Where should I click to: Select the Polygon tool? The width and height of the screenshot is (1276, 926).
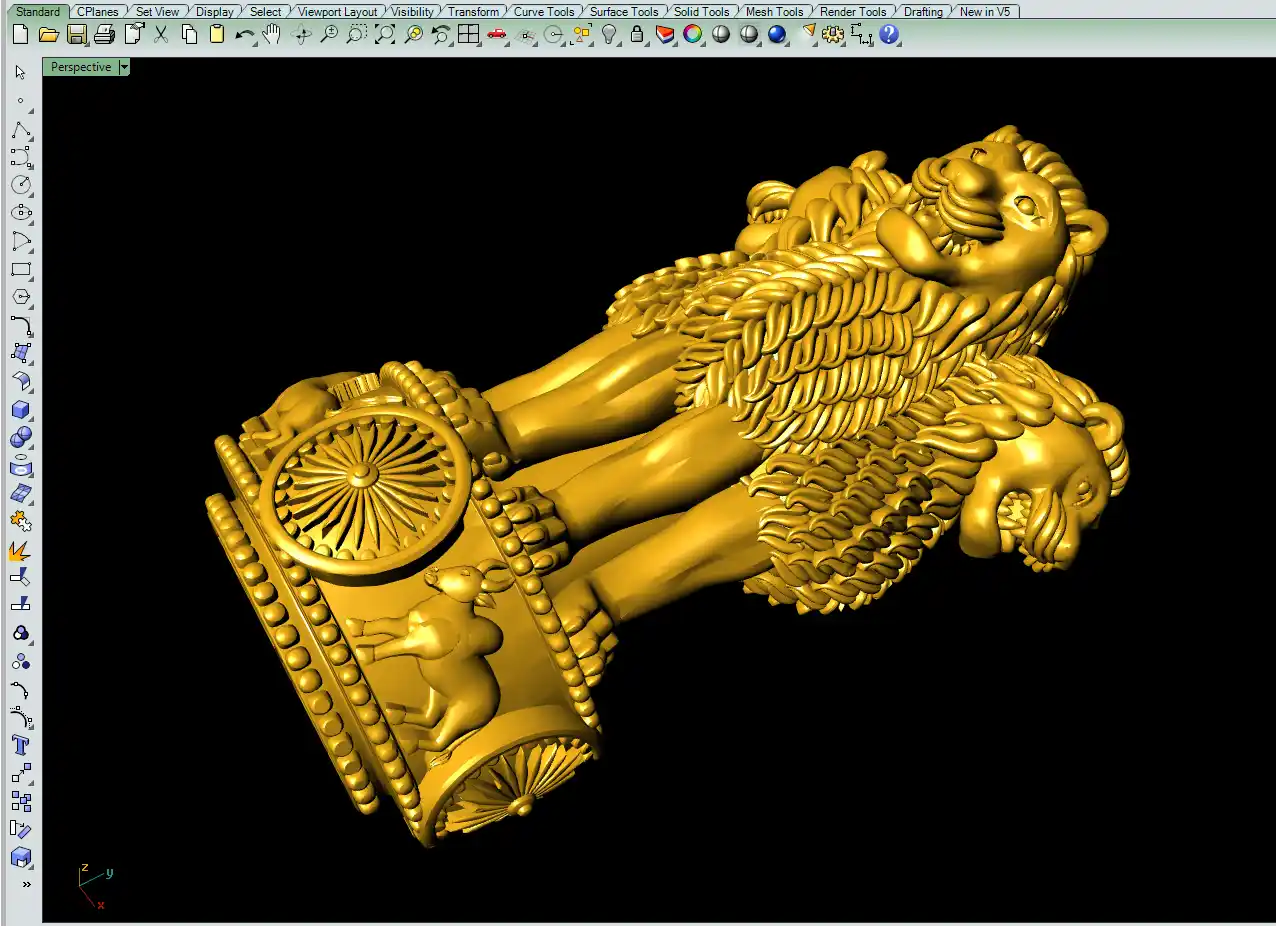pyautogui.click(x=21, y=298)
